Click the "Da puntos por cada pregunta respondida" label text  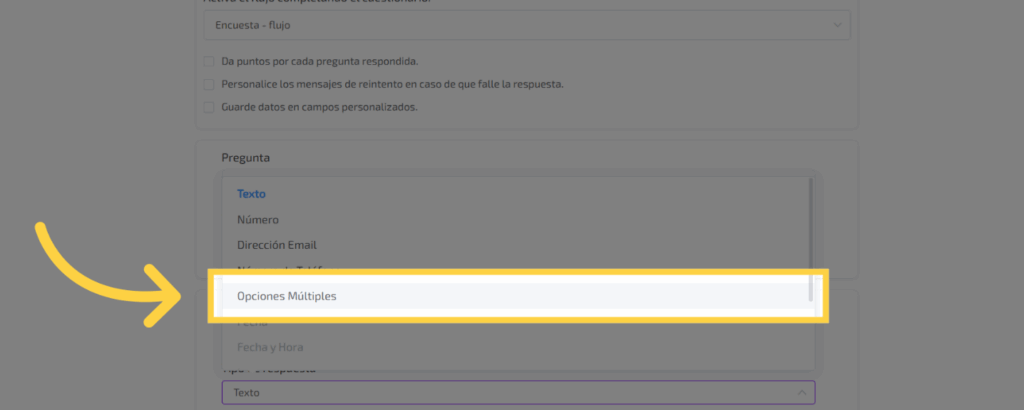coord(320,62)
